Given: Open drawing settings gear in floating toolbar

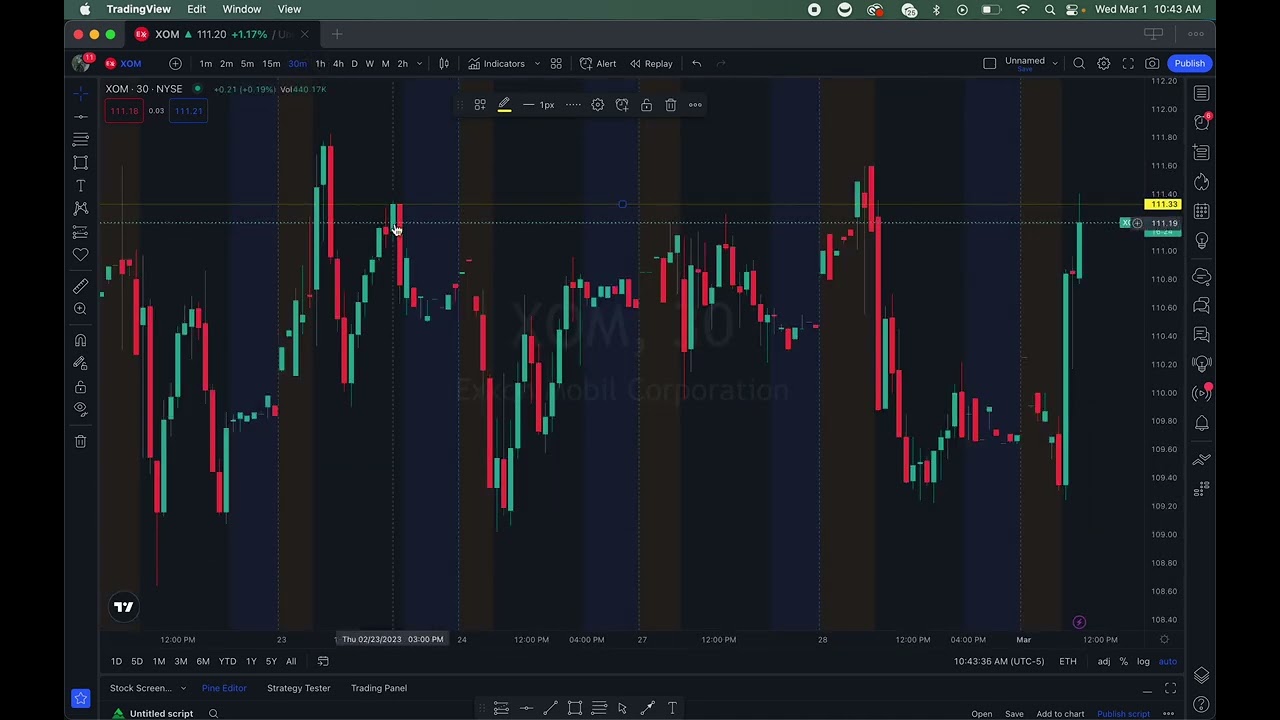Looking at the screenshot, I should click(598, 105).
